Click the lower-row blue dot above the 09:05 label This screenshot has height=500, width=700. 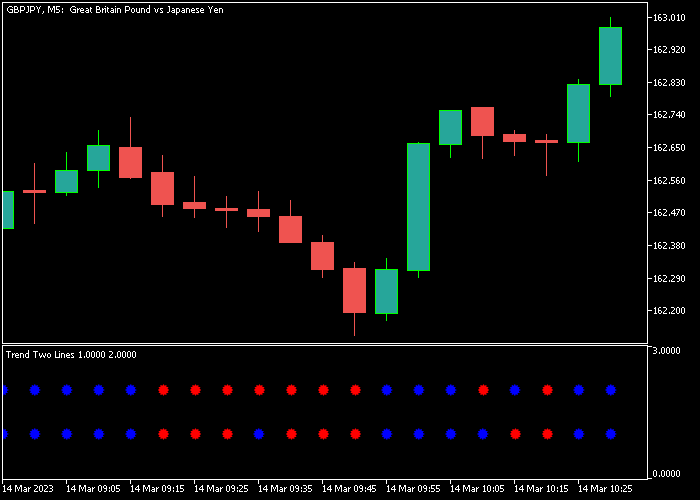67,434
